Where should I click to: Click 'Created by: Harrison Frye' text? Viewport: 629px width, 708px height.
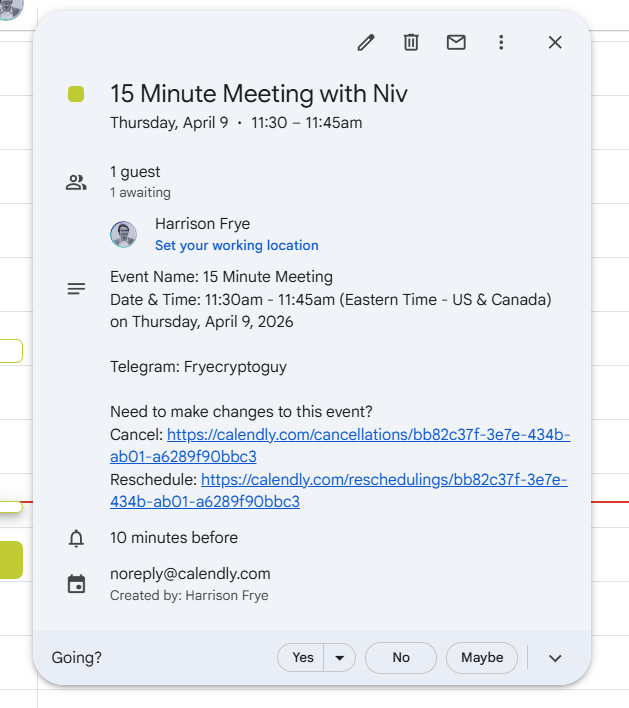click(189, 596)
